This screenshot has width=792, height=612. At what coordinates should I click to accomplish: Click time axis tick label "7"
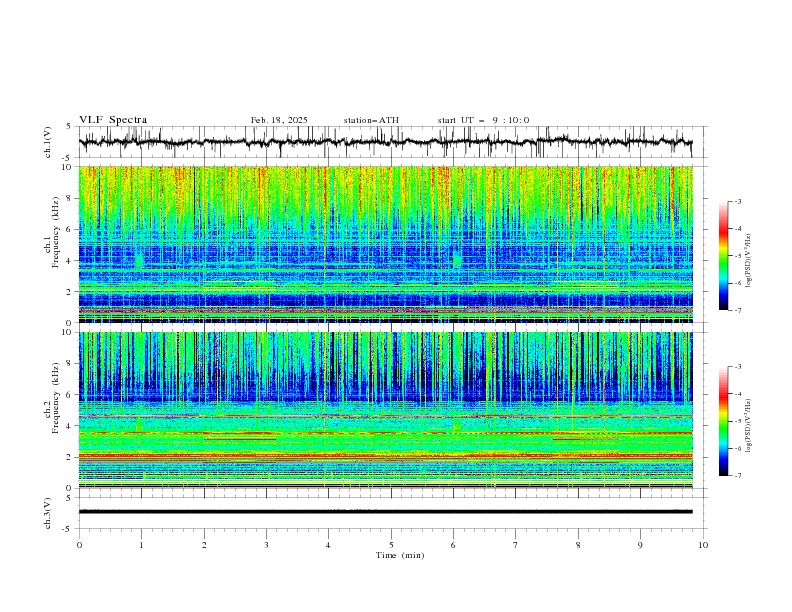[516, 545]
